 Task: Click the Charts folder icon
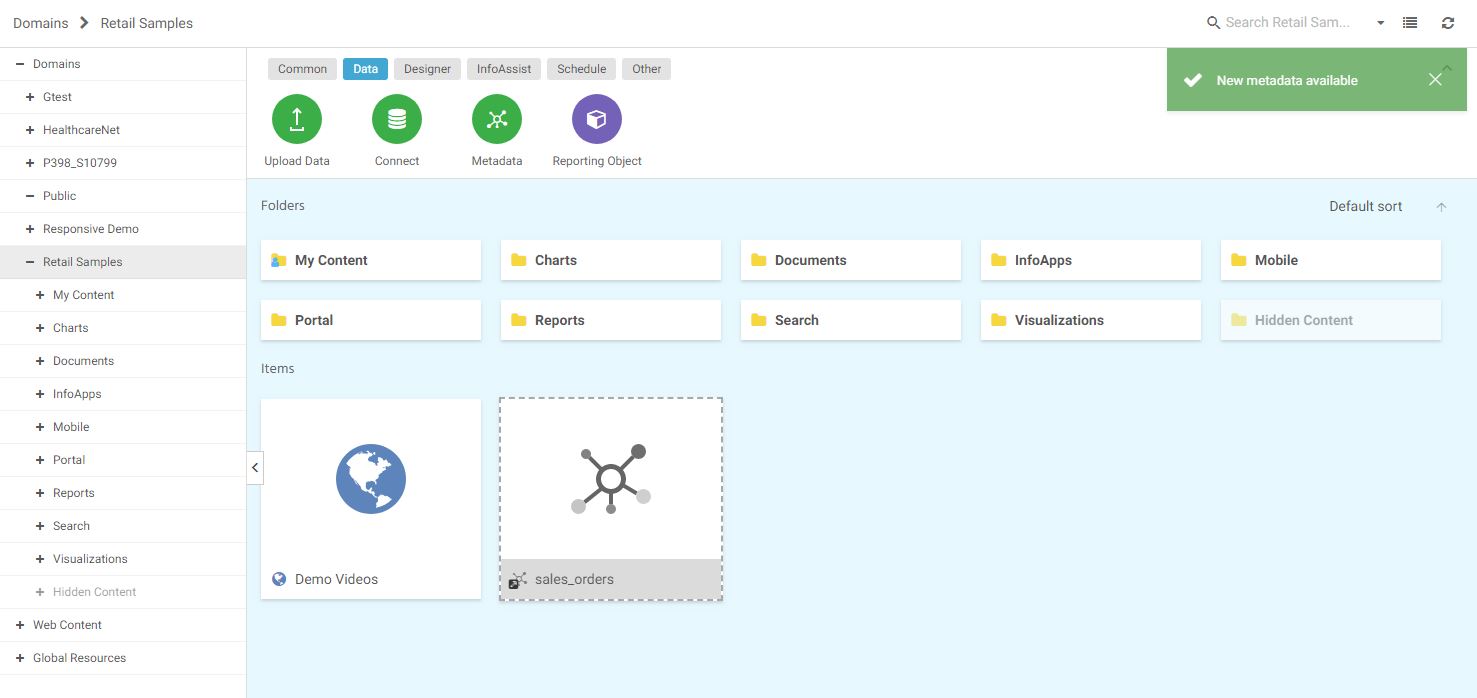(519, 260)
